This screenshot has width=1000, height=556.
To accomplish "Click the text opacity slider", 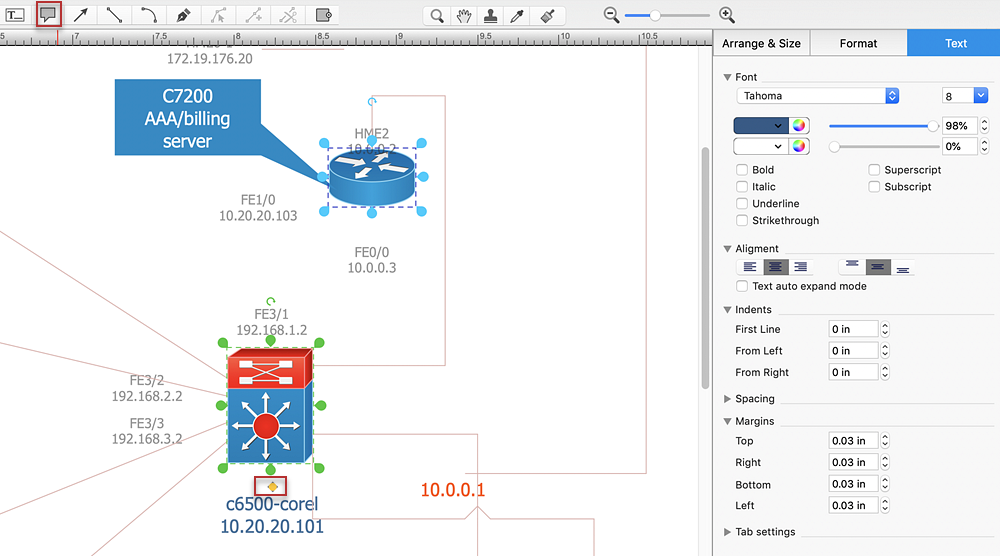I will click(x=883, y=126).
